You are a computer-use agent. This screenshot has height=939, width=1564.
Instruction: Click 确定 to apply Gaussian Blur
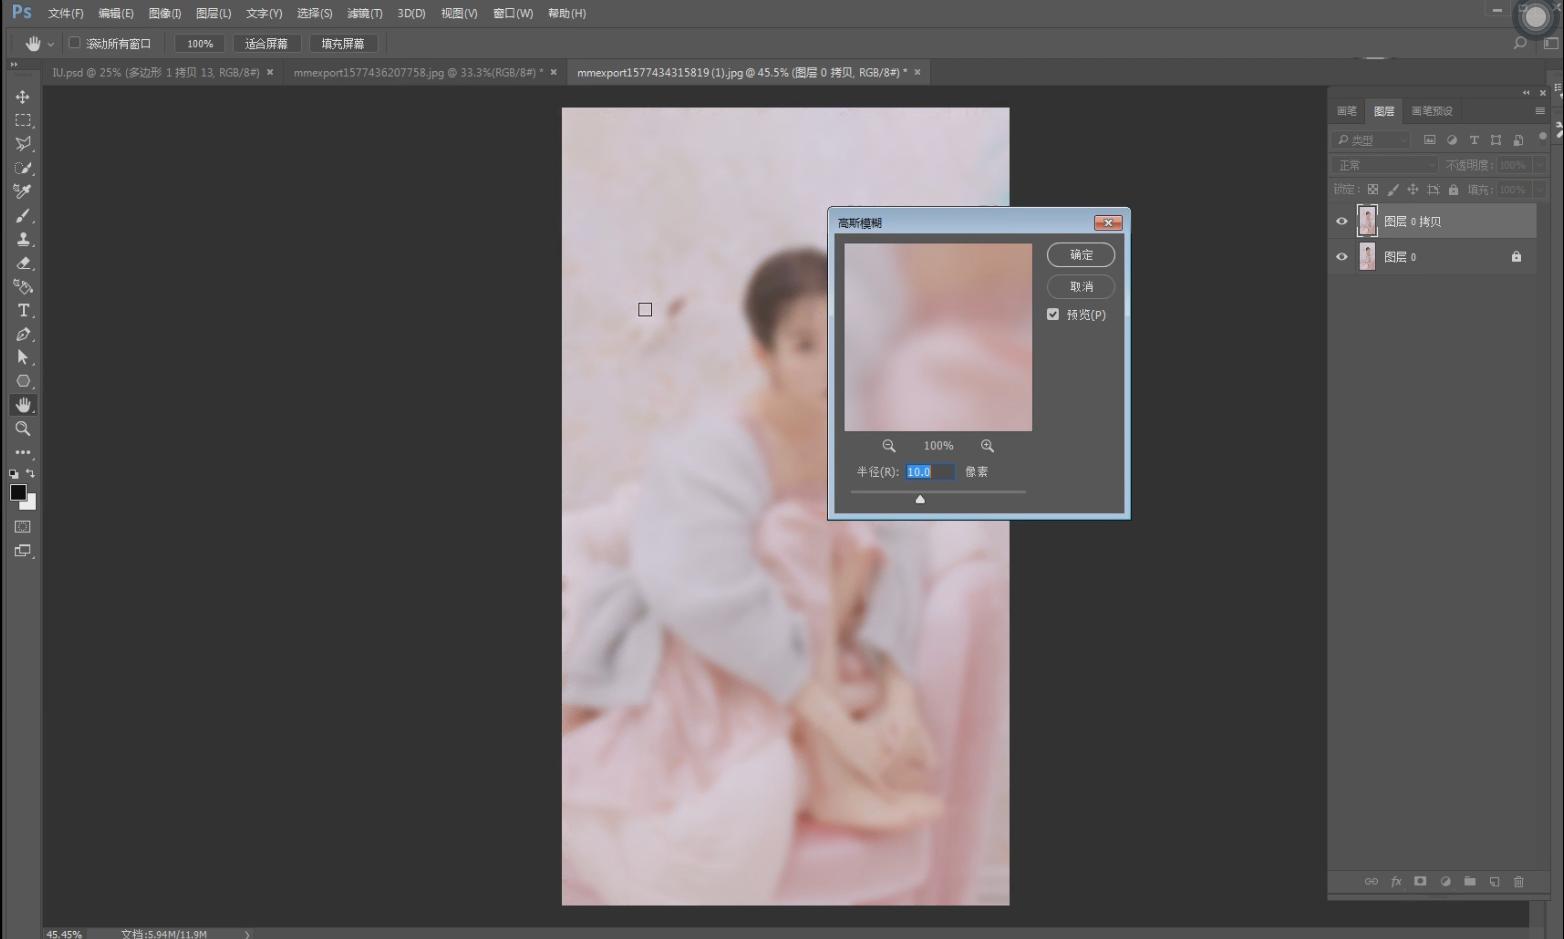(x=1081, y=255)
